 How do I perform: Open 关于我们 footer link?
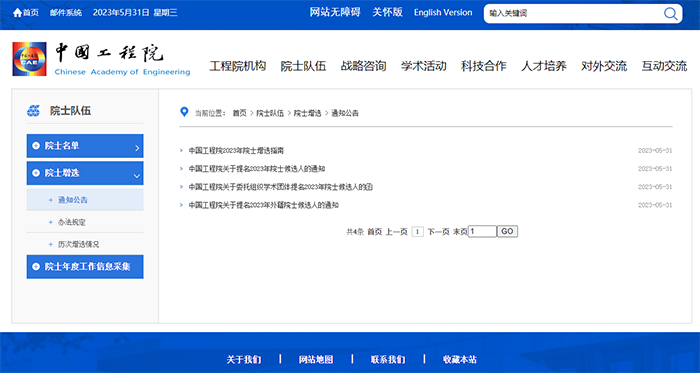(244, 360)
